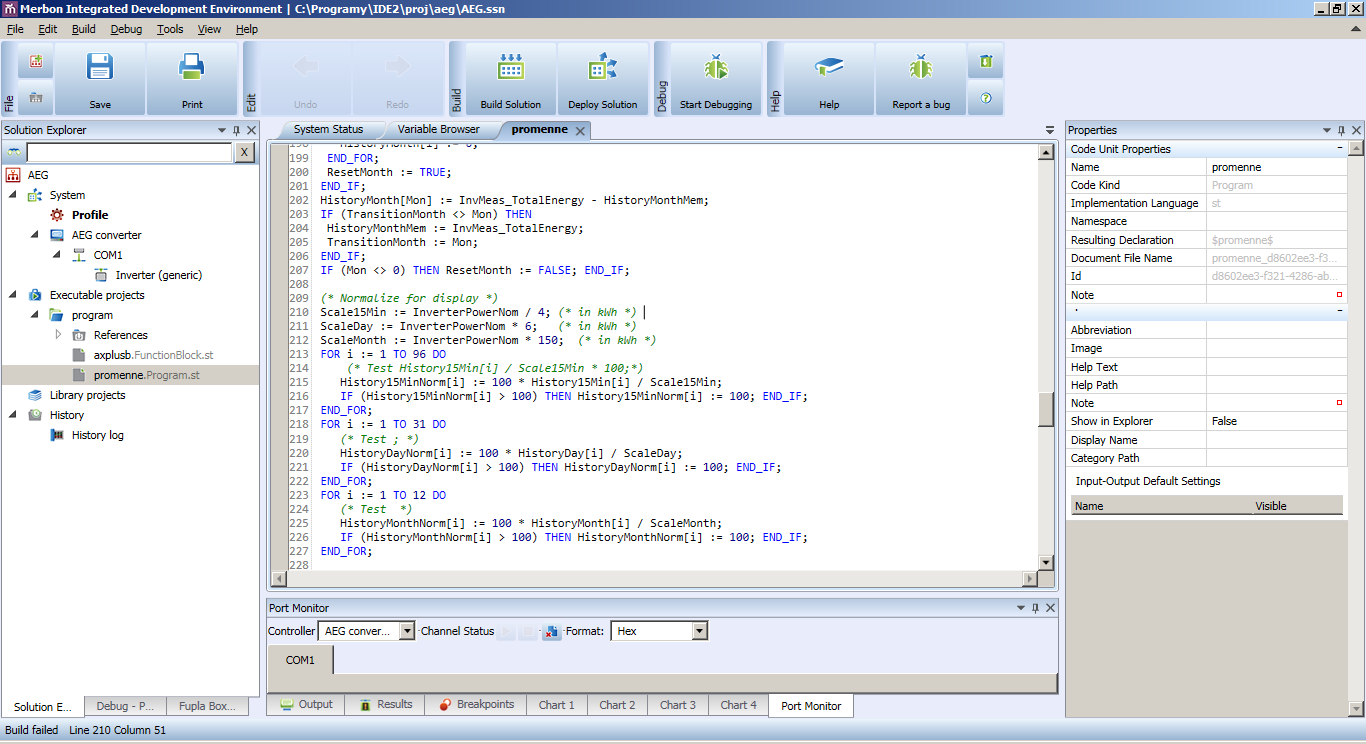Clear channel data in the Port Monitor toolbar

tap(551, 630)
